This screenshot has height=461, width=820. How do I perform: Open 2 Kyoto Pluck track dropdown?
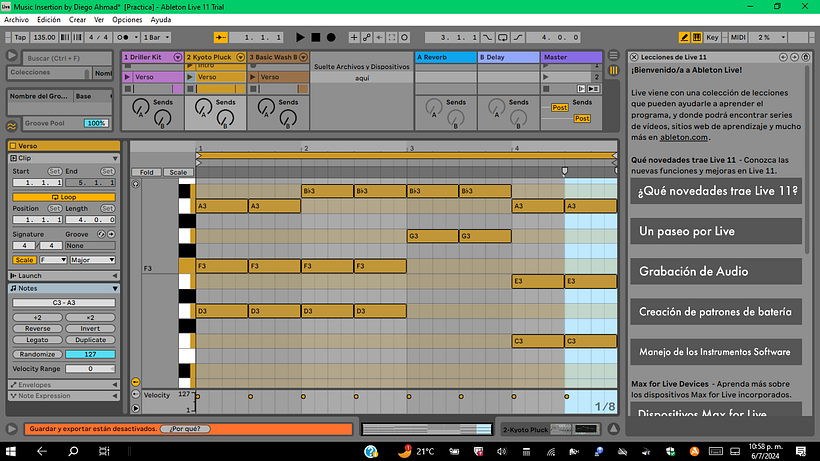(x=241, y=57)
